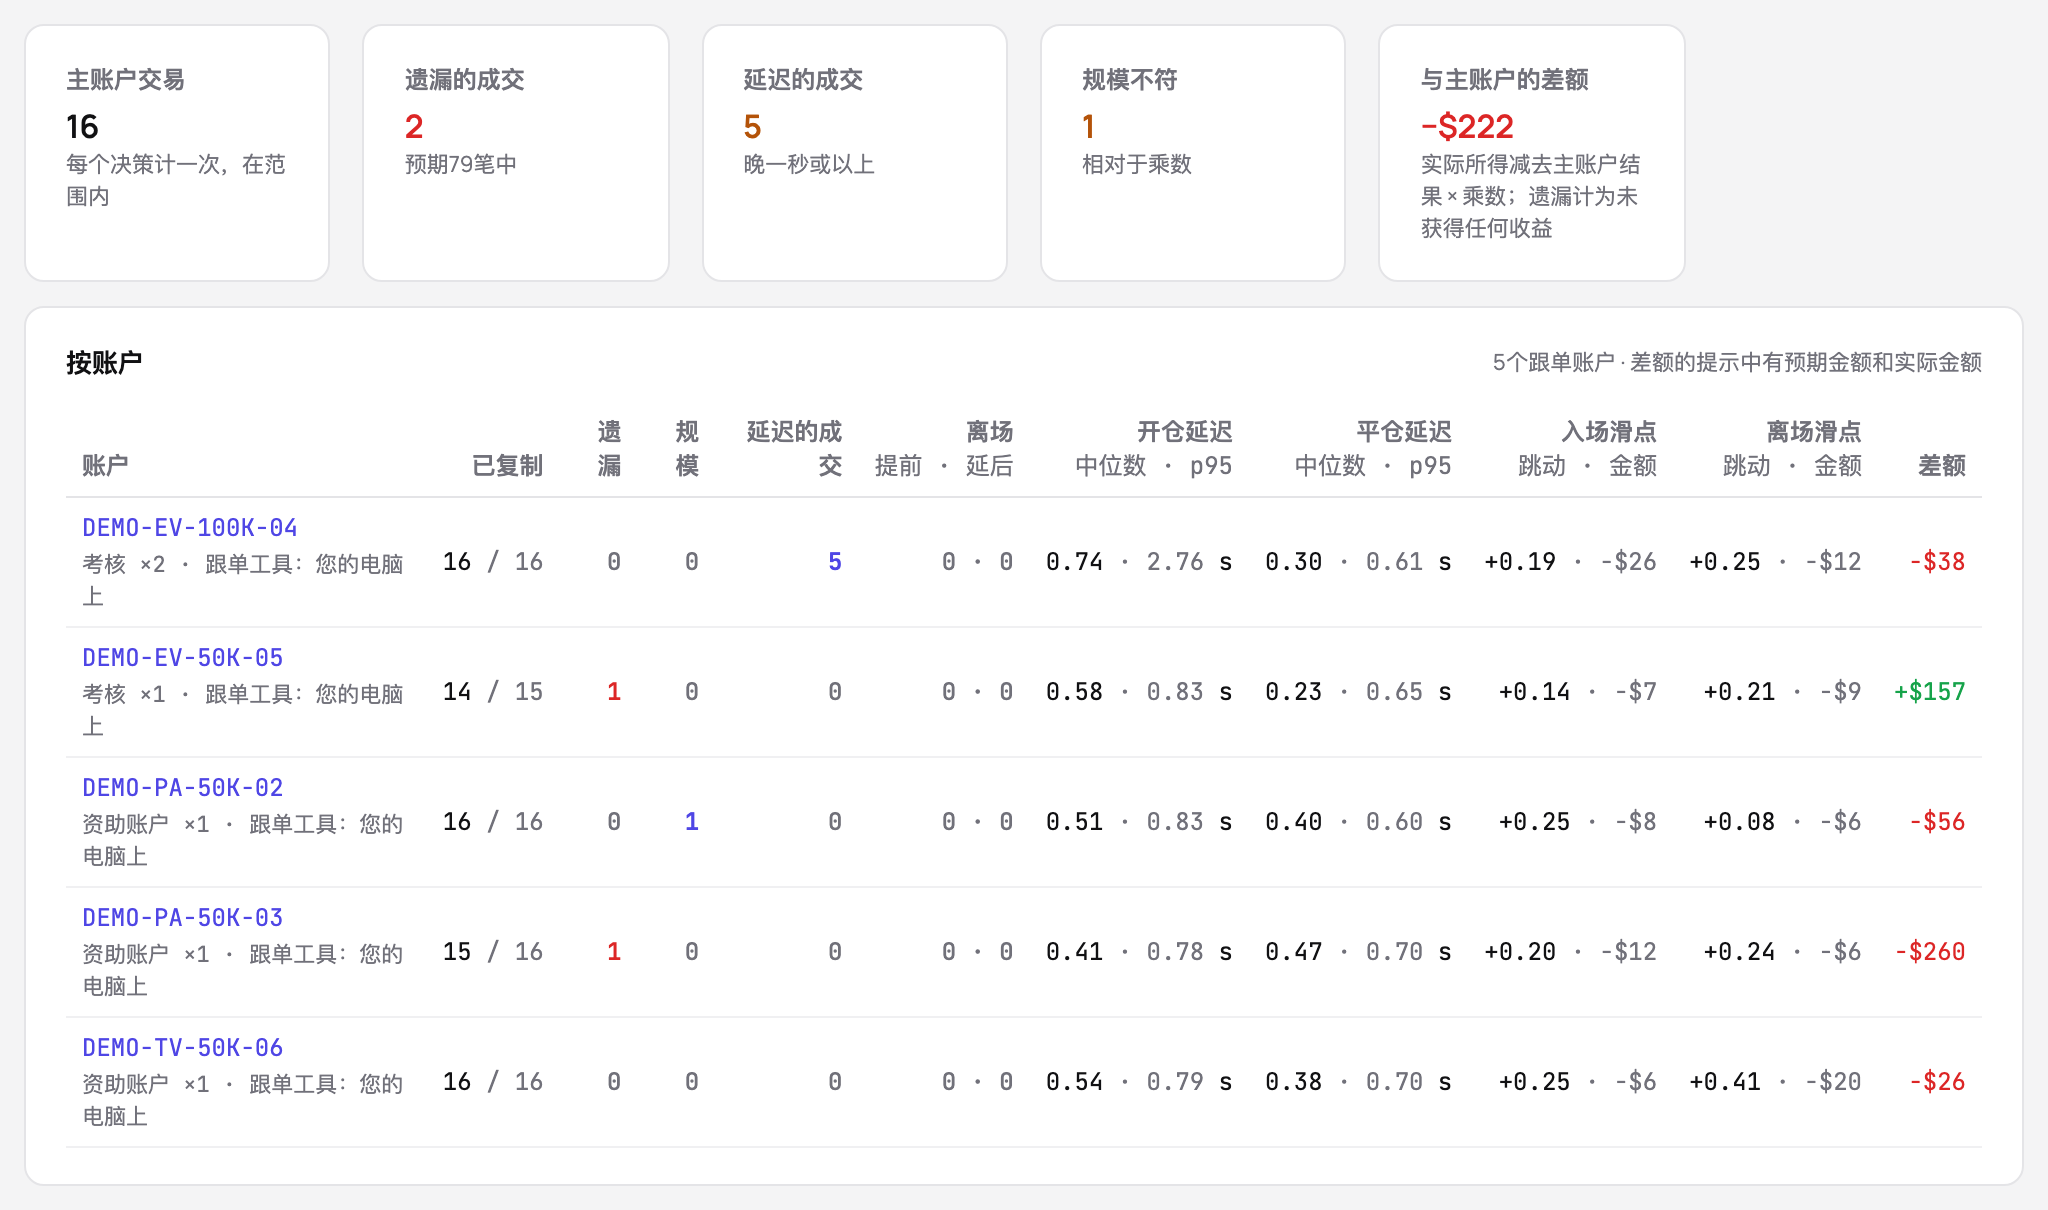Viewport: 2048px width, 1210px height.
Task: Click the 14 / 15 copied count
Action: coord(493,692)
